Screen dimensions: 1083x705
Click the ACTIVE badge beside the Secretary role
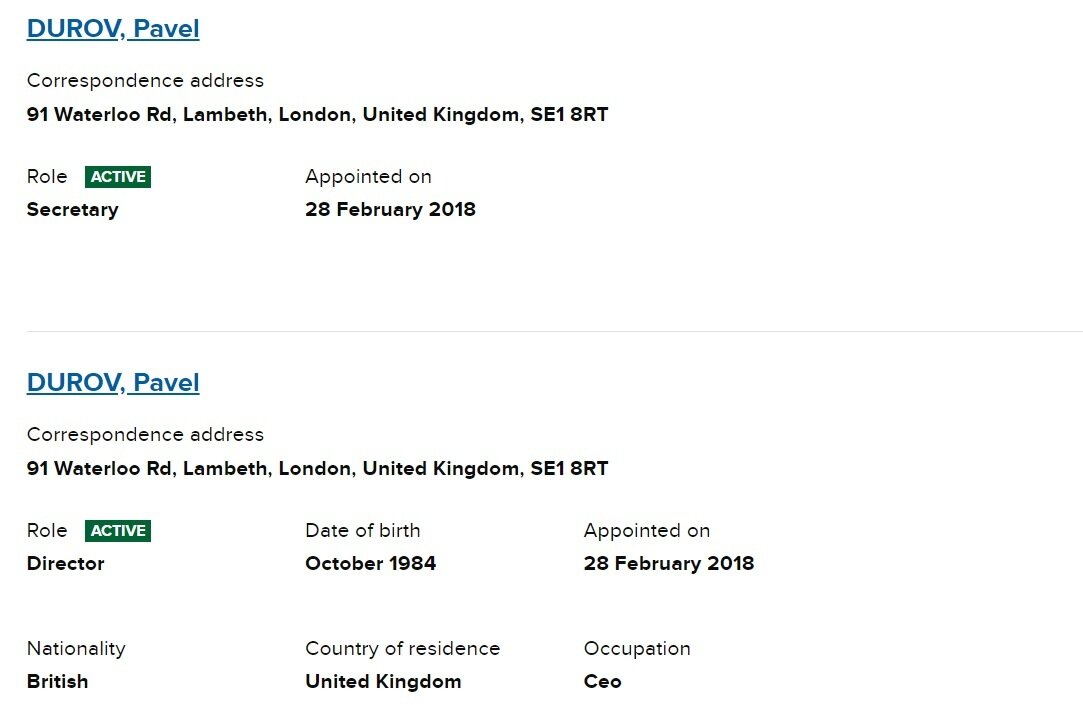point(118,177)
